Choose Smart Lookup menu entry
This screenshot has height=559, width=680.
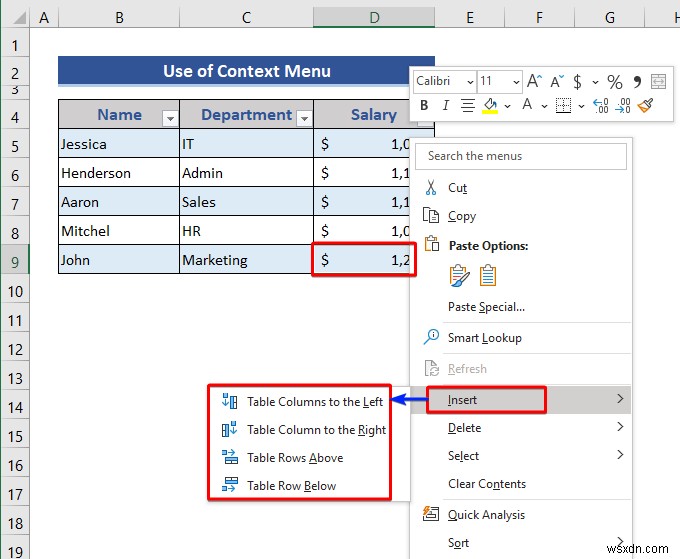(484, 338)
